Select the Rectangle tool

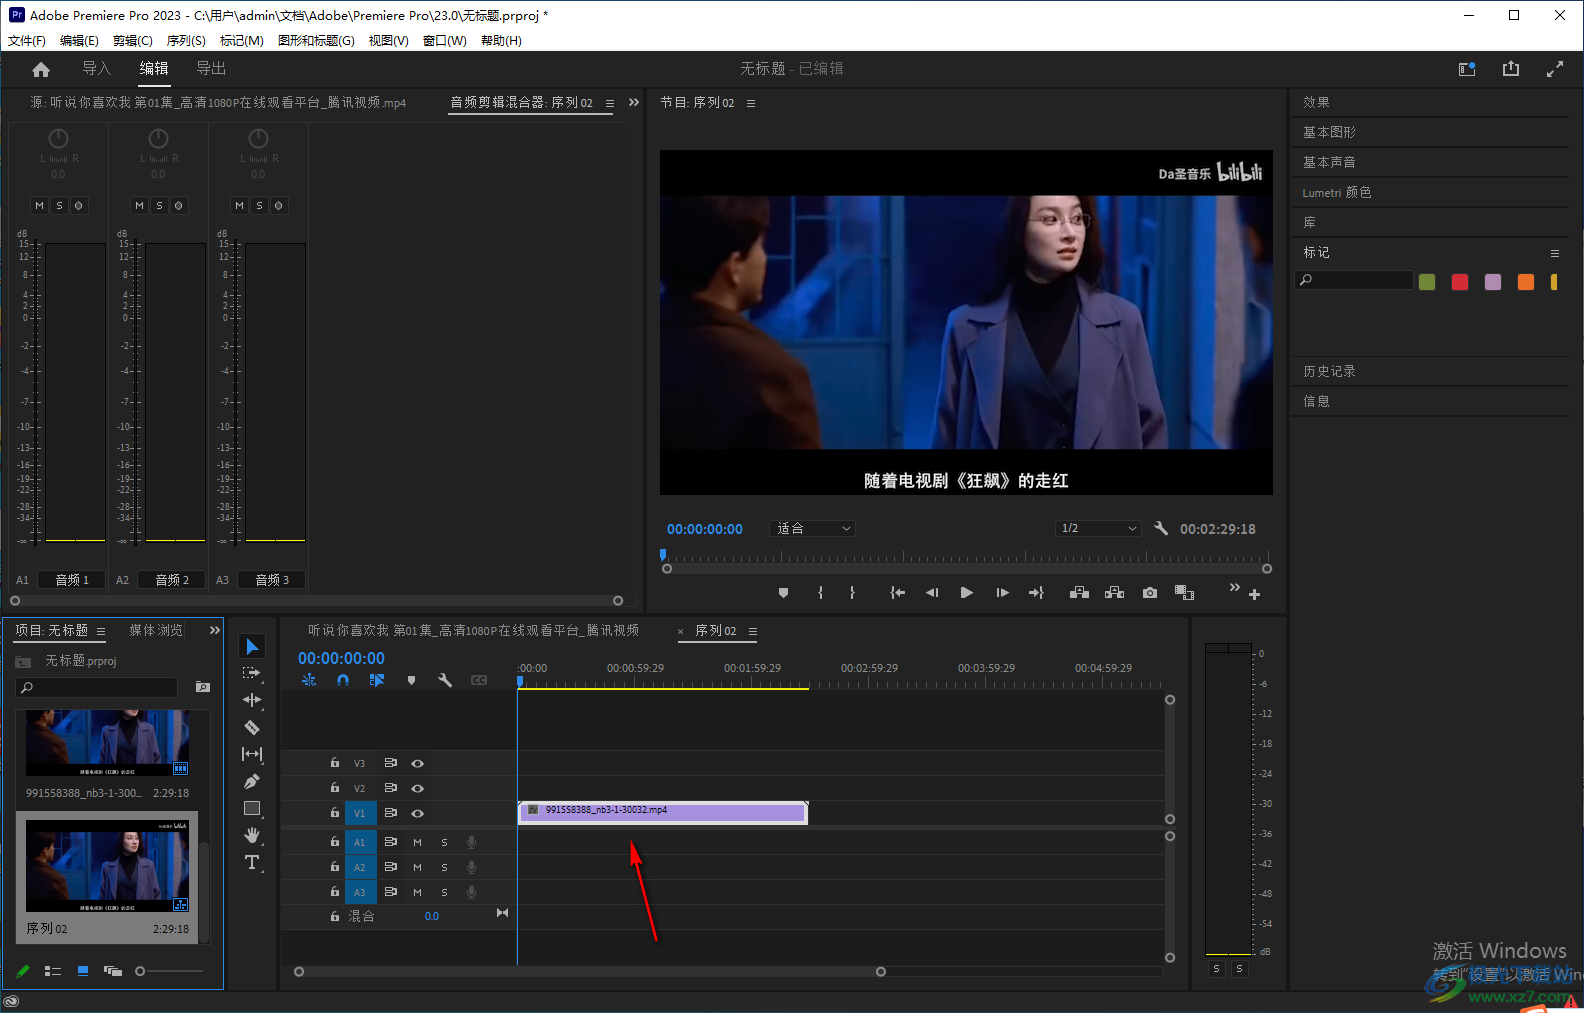click(252, 808)
